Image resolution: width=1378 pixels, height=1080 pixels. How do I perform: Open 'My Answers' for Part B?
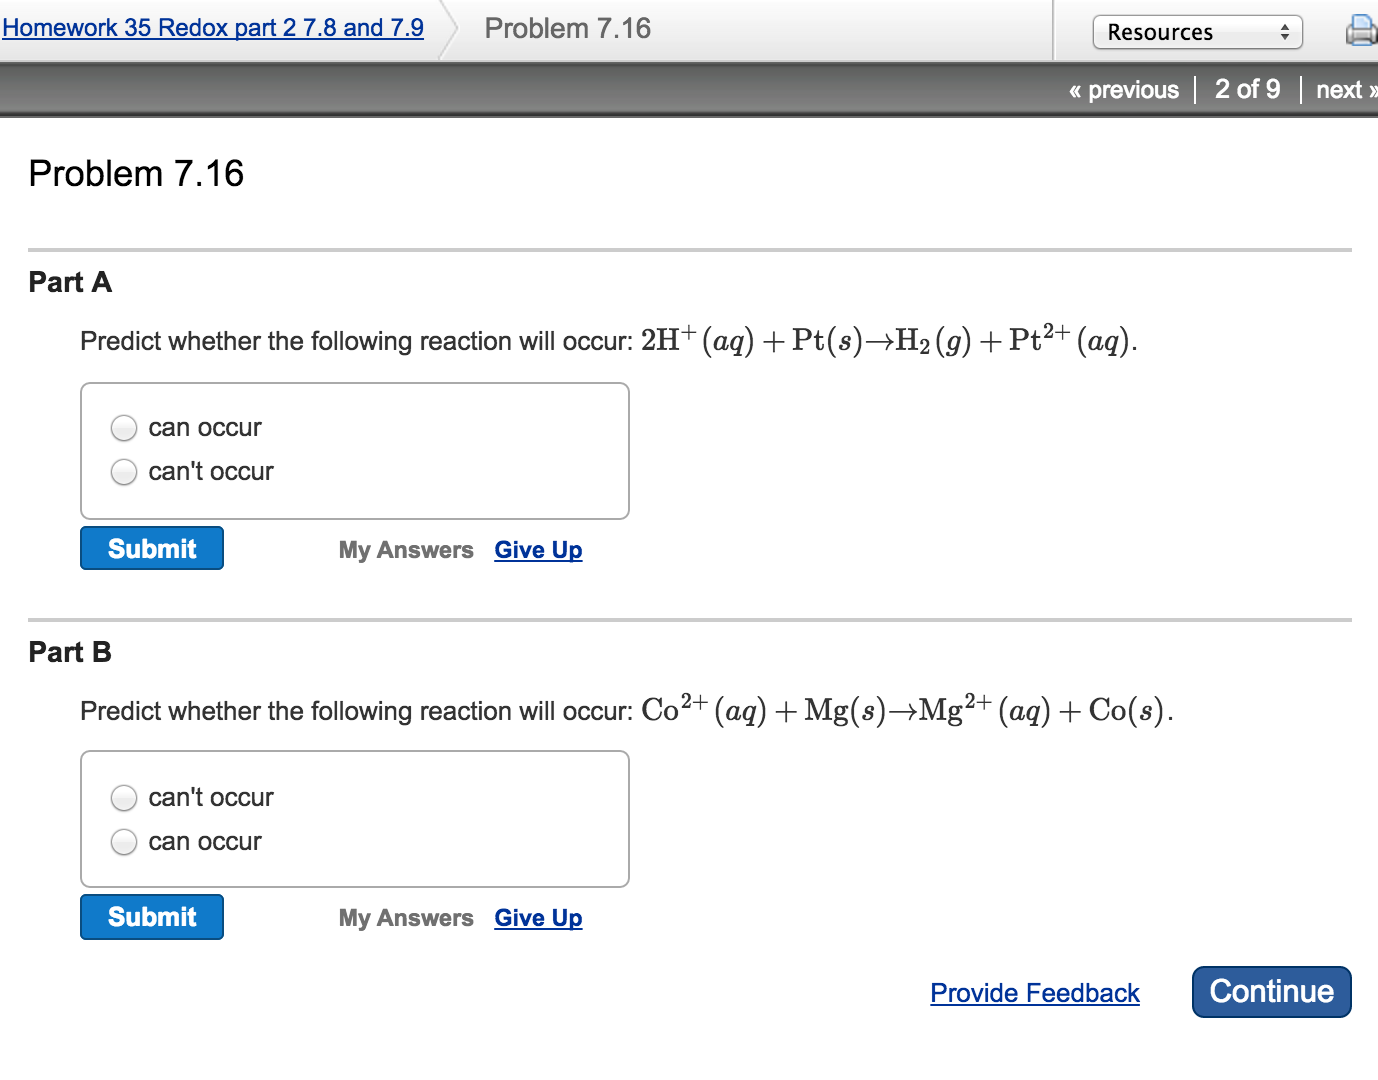[406, 918]
